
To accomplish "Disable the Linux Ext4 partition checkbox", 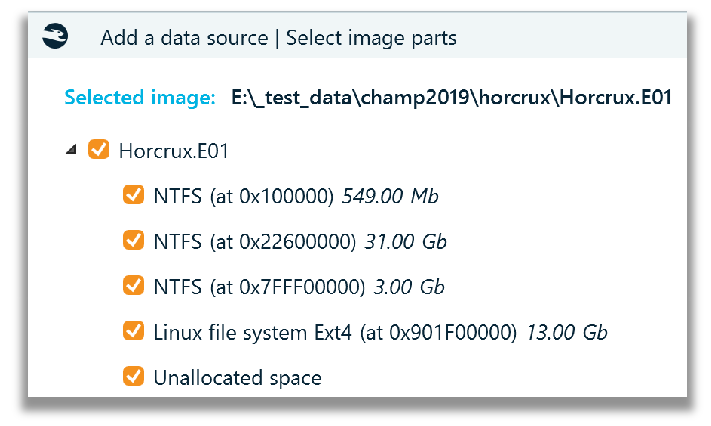I will 133,331.
